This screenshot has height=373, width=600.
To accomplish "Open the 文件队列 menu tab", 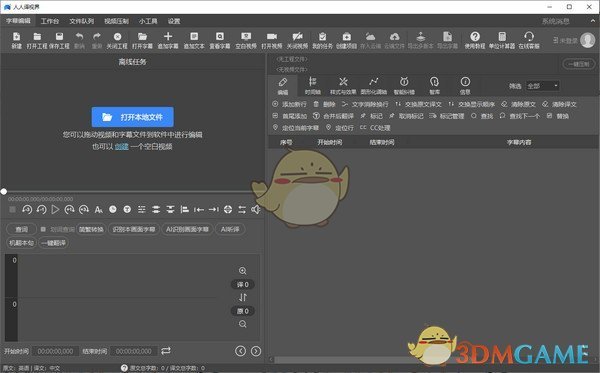I will [82, 21].
